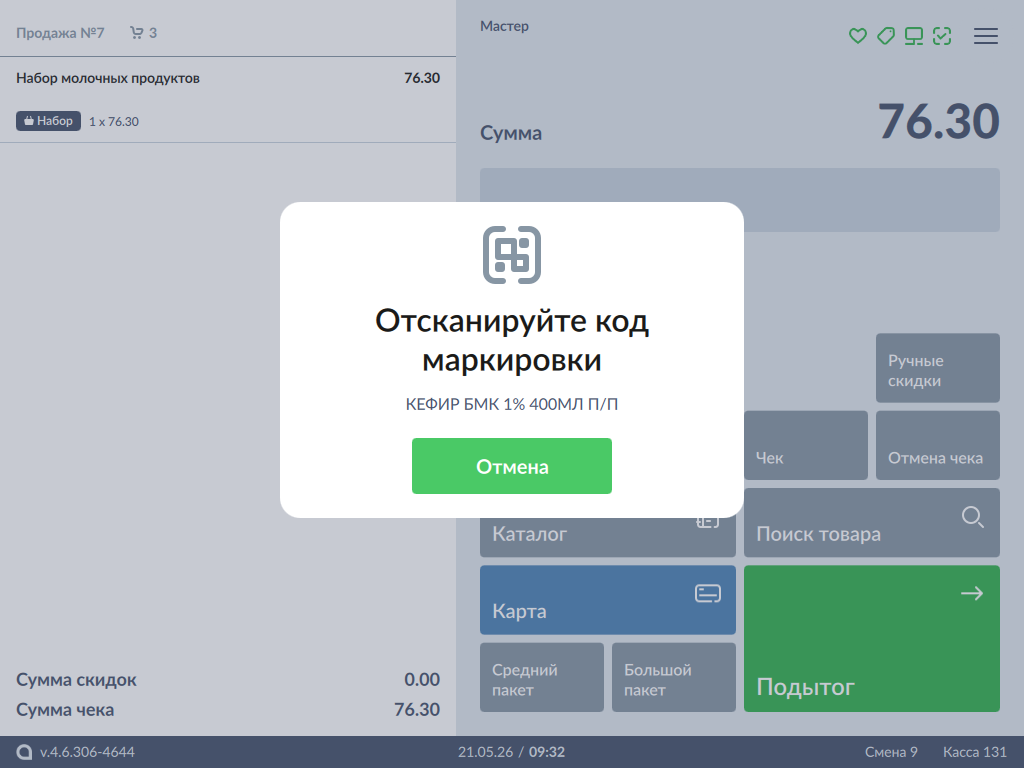
Task: Click the Набор badge on item
Action: tap(48, 121)
